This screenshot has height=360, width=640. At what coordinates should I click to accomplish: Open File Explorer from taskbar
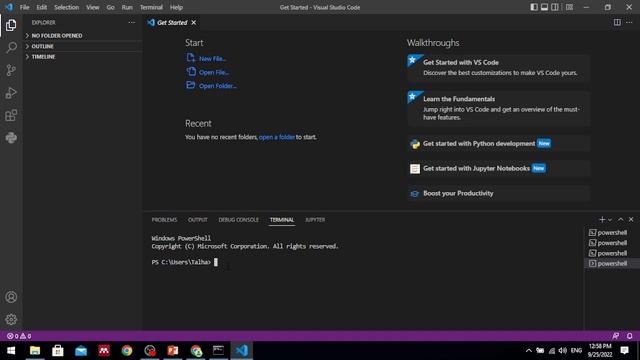[35, 350]
